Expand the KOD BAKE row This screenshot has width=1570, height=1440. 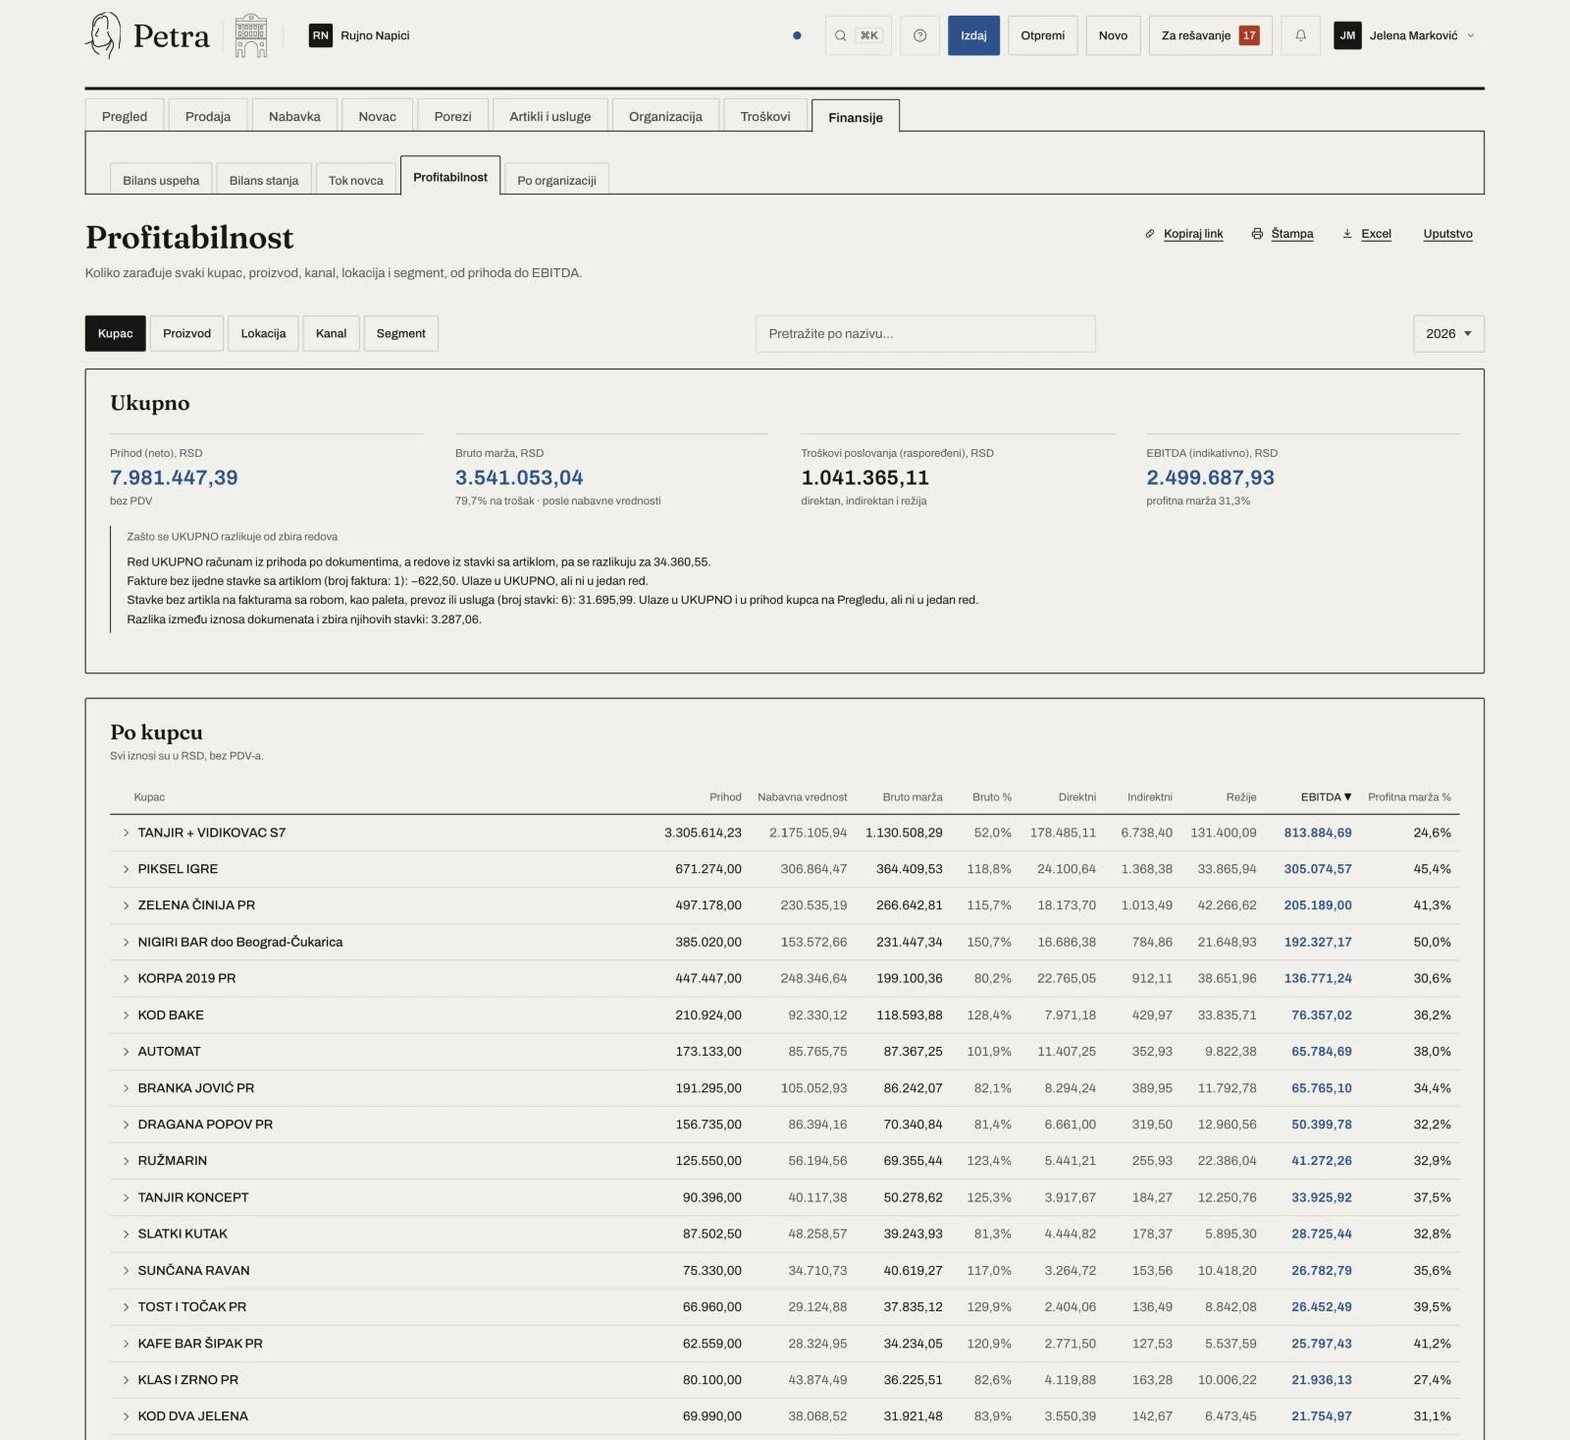126,1015
